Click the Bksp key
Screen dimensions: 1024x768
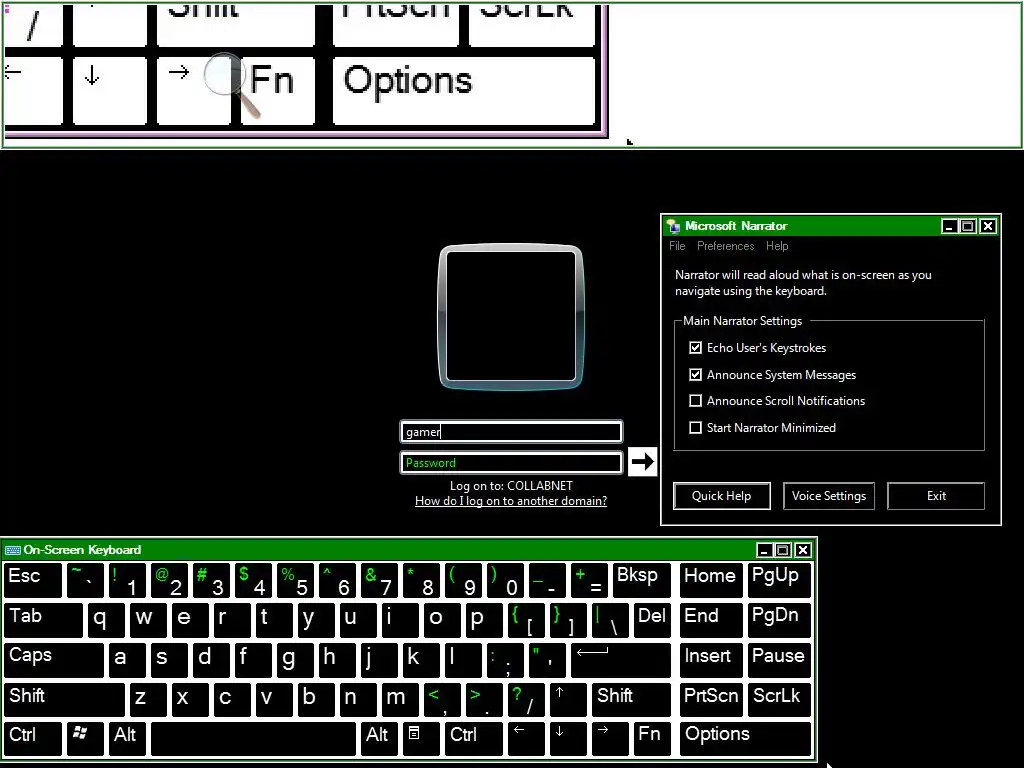[641, 580]
